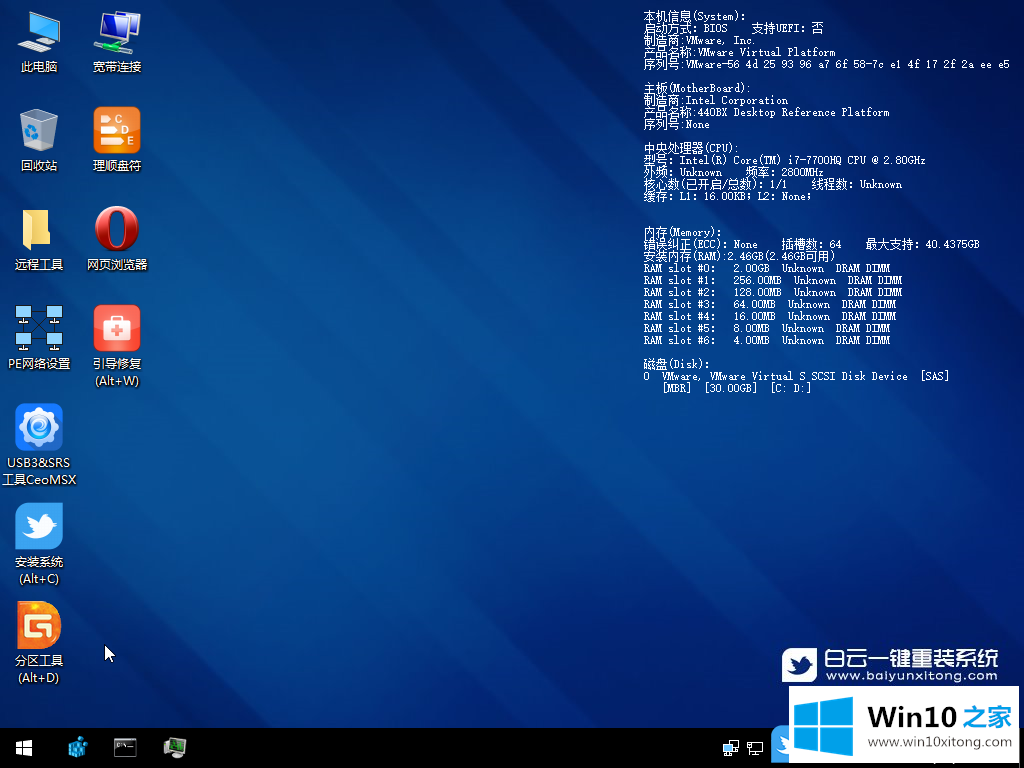Click the 安装内存(RAM) 2.46GB line

(739, 256)
